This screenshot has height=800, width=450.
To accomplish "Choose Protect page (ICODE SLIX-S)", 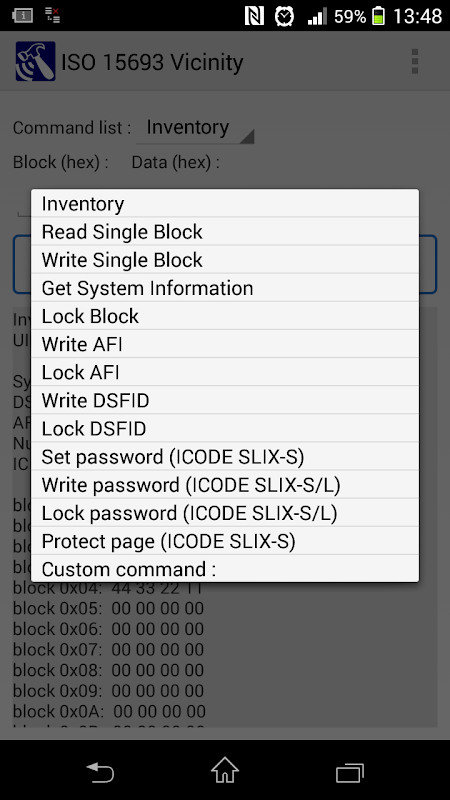I will (x=225, y=541).
